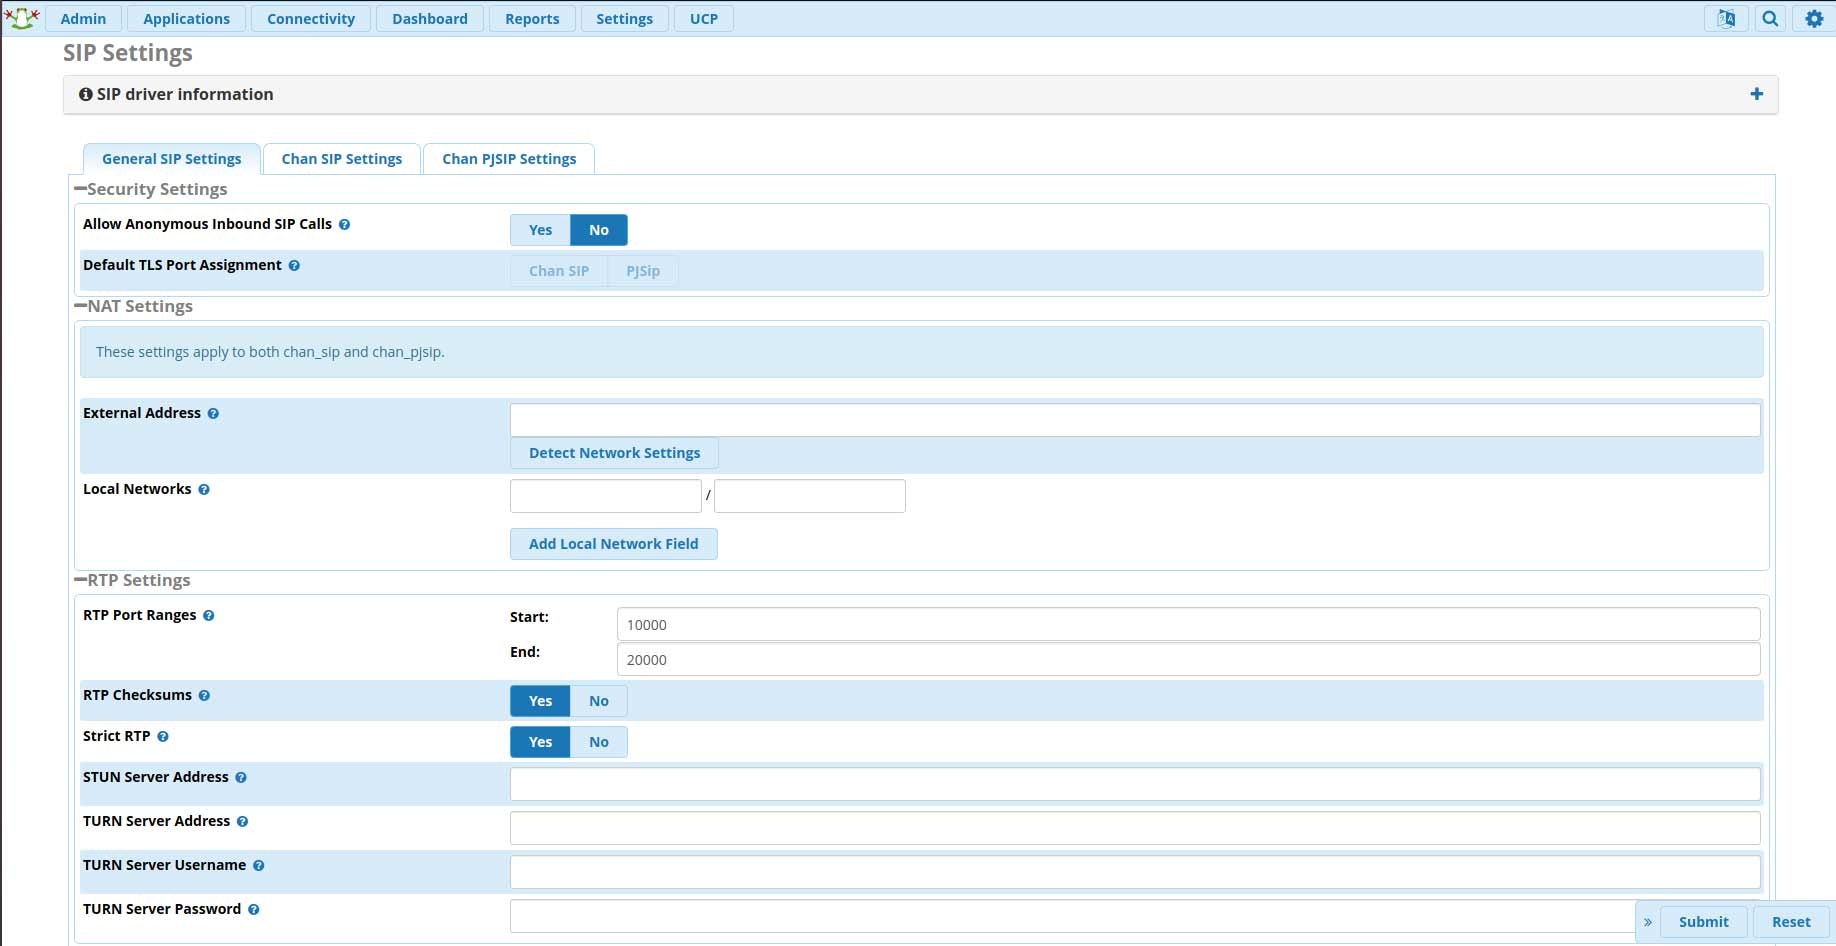Select PJSip for Default TLS Port Assignment
Viewport: 1836px width, 946px height.
(x=643, y=270)
